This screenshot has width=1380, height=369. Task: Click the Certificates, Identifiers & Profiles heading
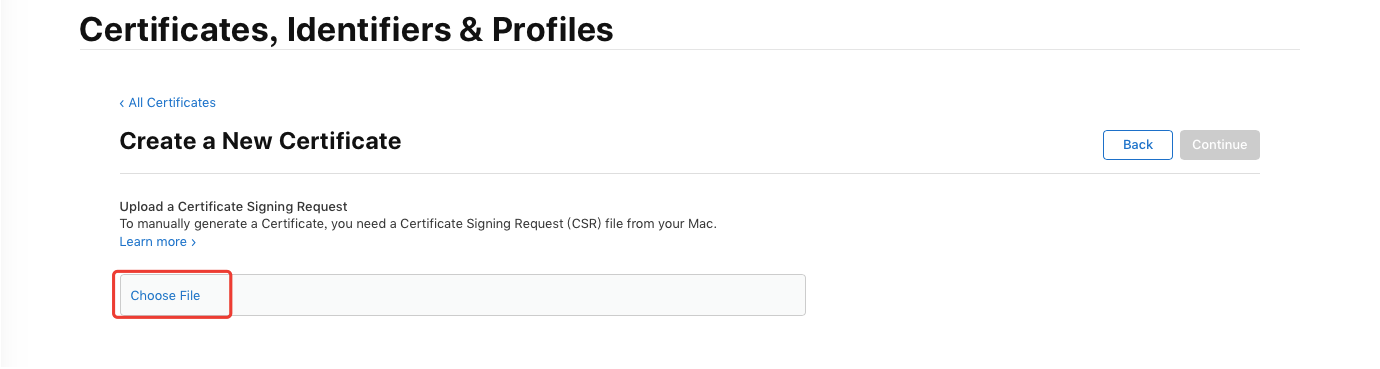coord(346,30)
